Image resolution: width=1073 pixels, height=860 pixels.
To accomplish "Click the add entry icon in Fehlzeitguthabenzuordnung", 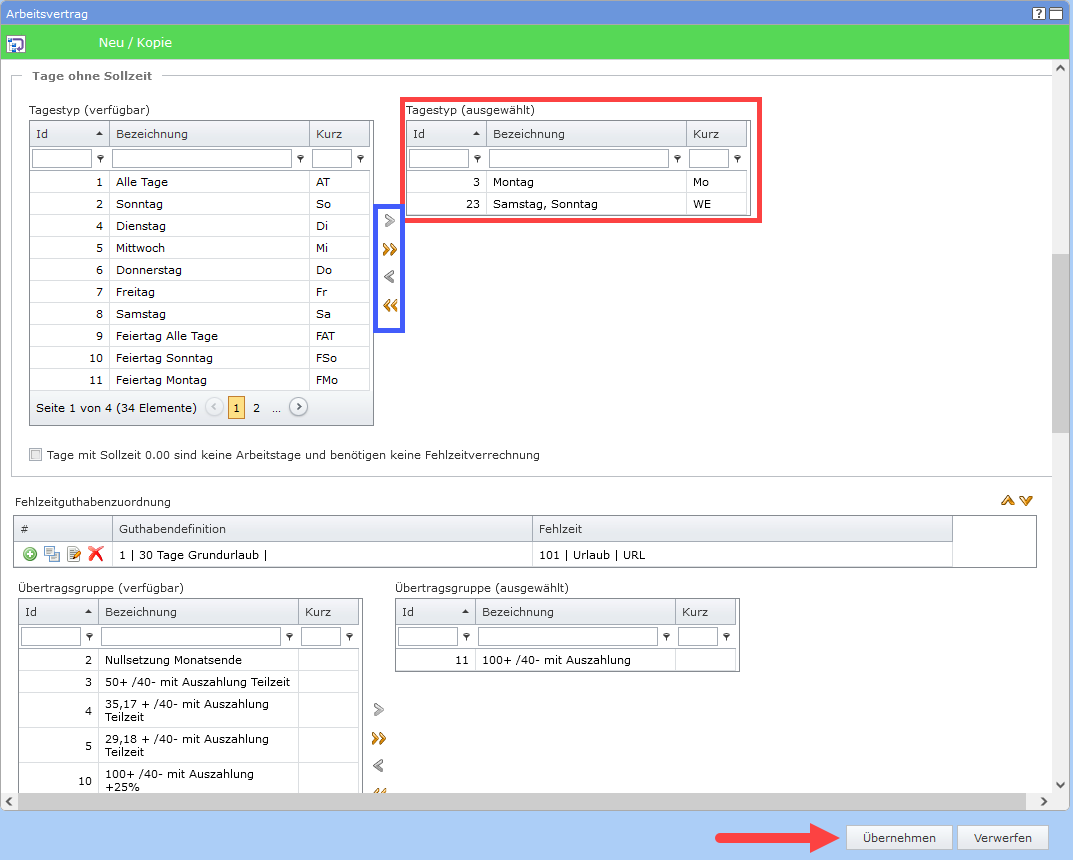I will point(30,554).
